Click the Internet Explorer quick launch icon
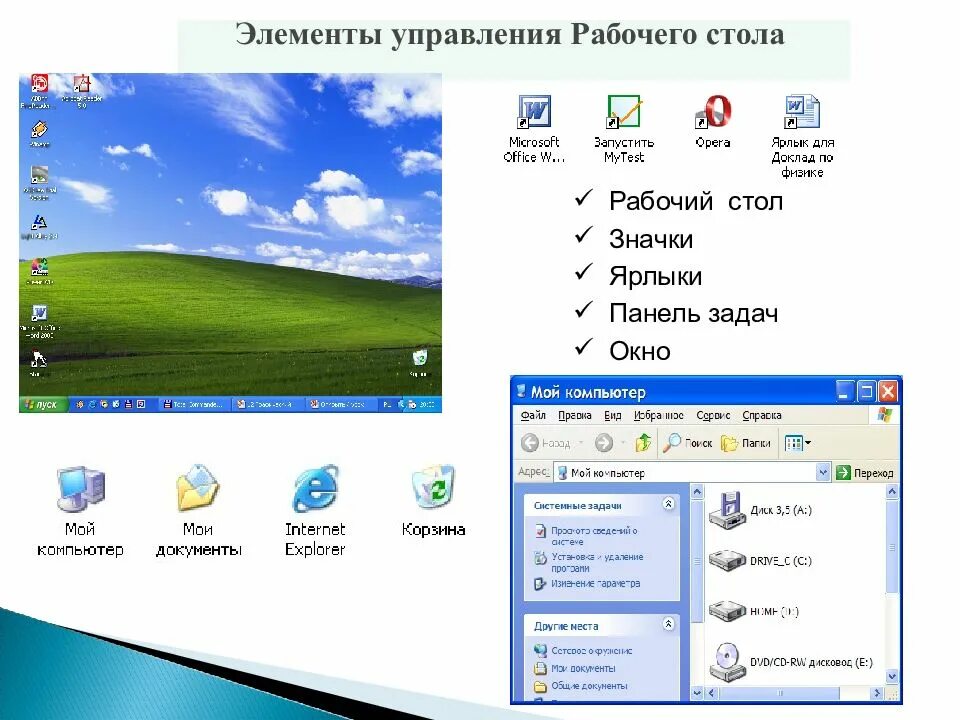 [92, 404]
